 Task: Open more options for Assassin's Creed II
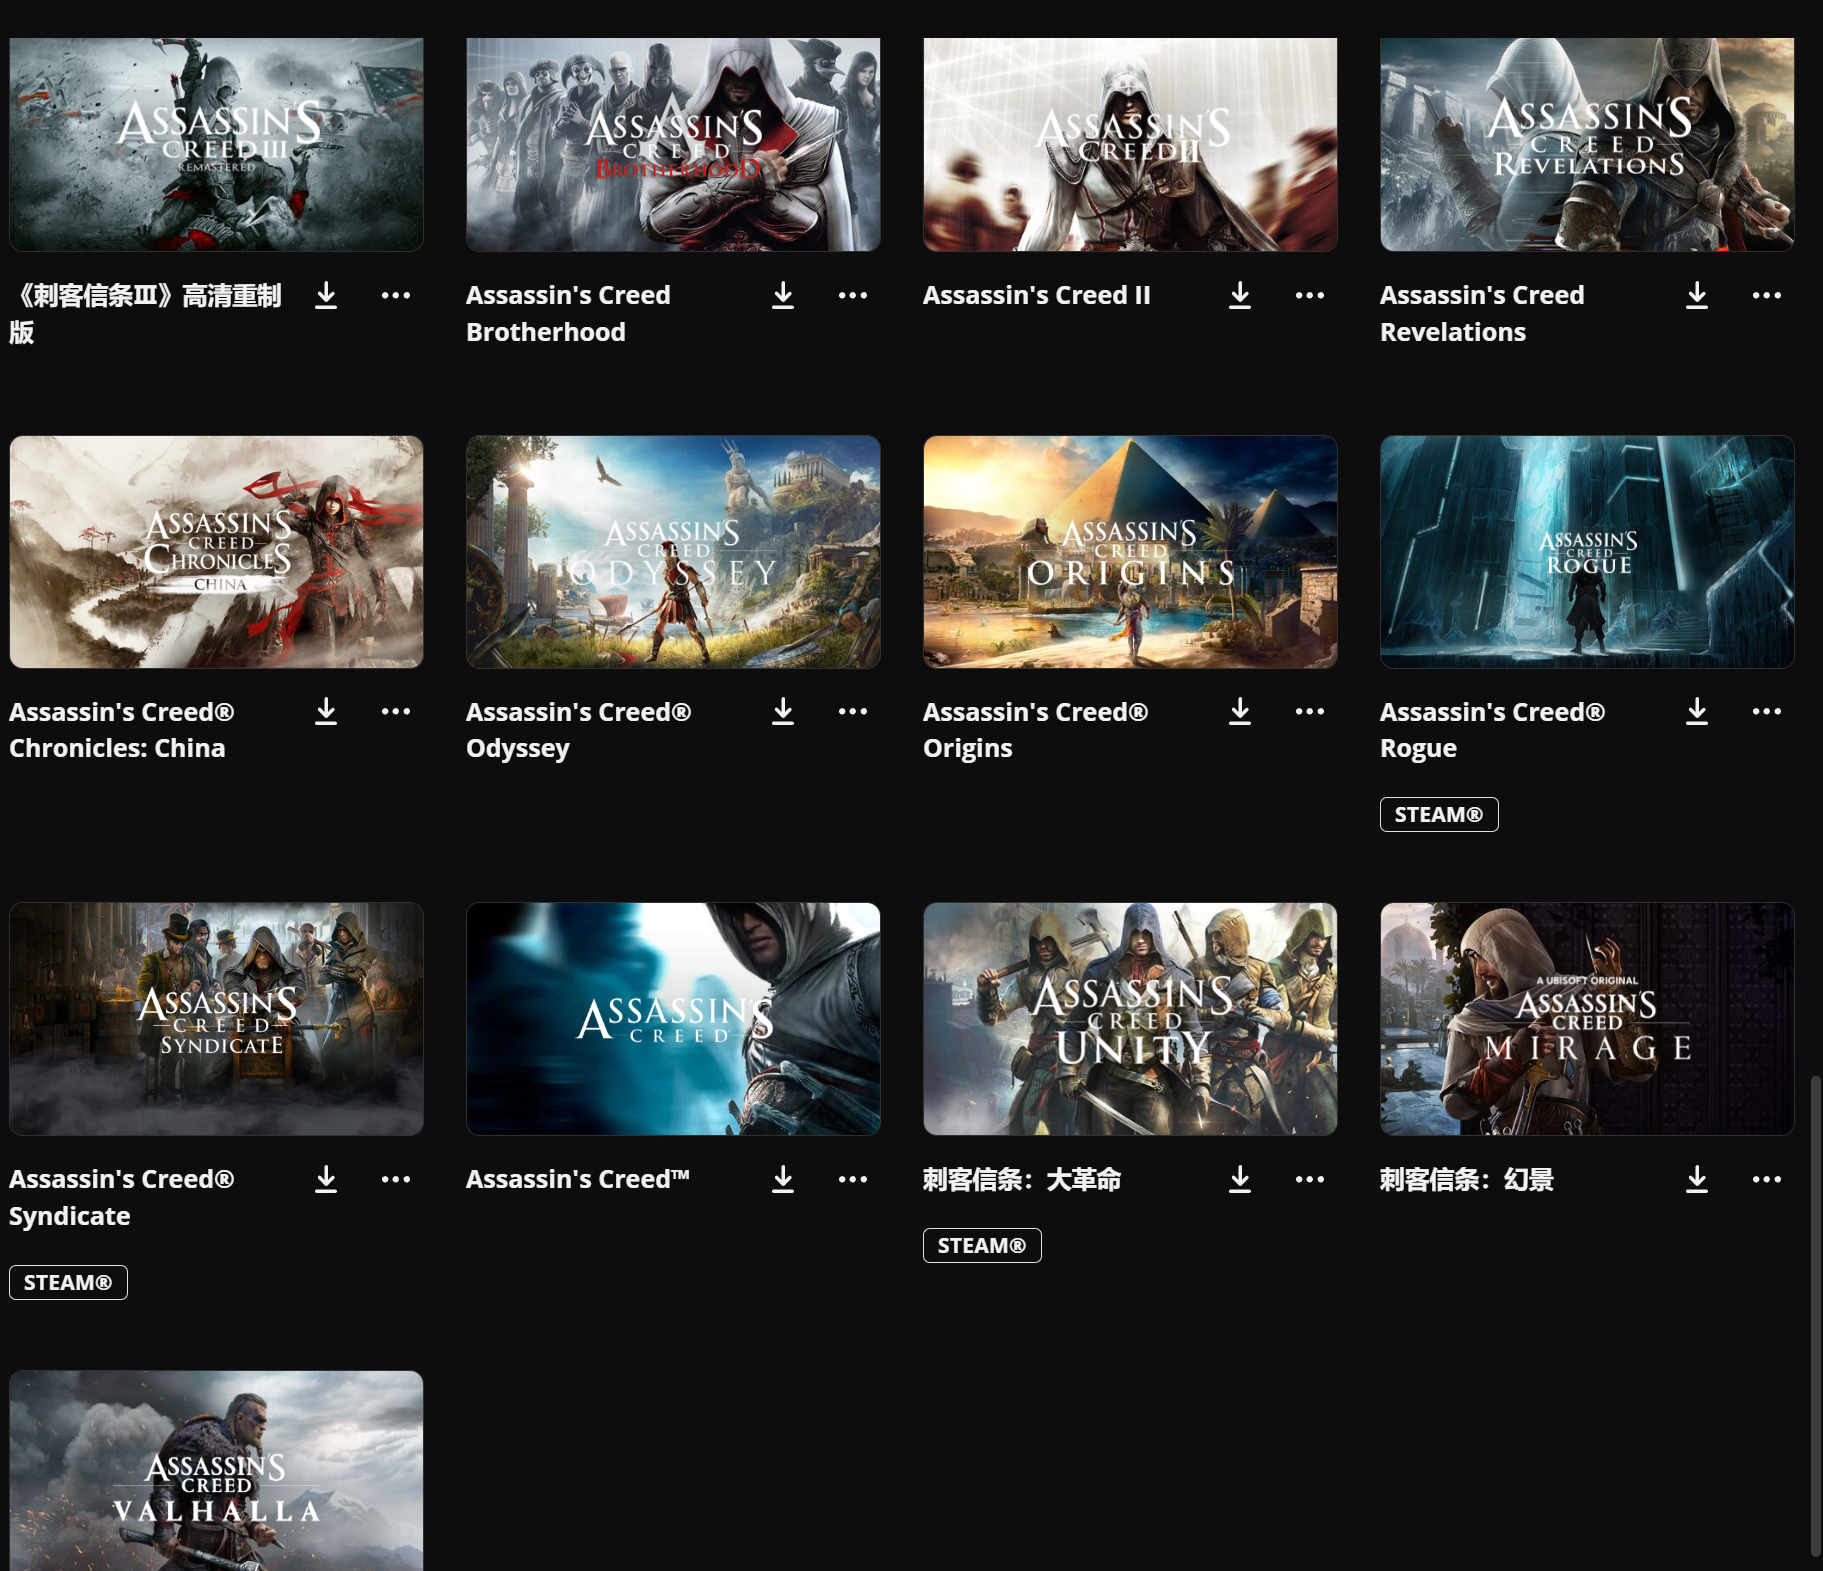click(x=1310, y=295)
